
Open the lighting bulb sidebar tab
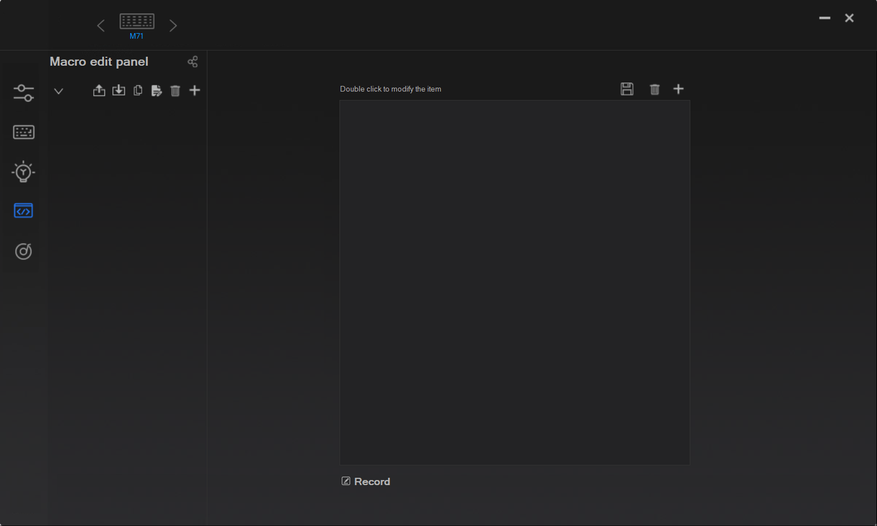pos(23,171)
